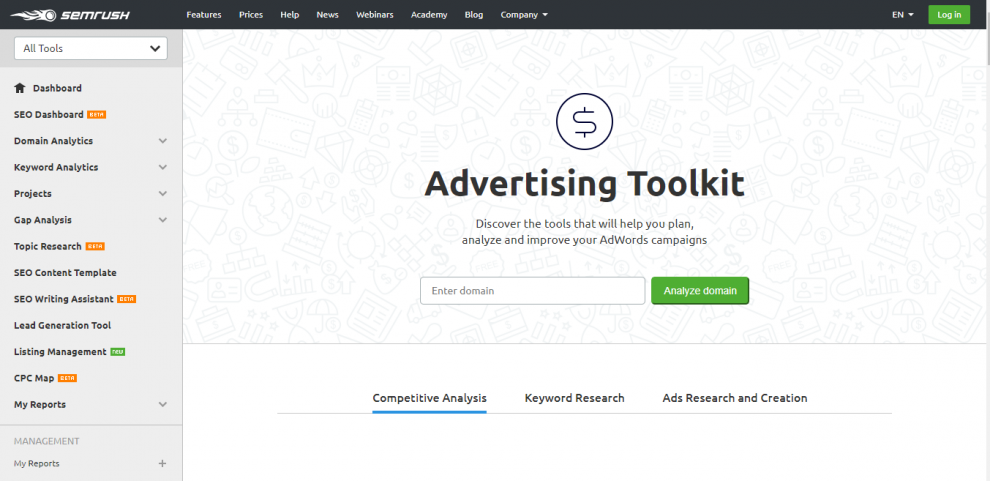The height and width of the screenshot is (481, 990).
Task: Switch to the Keyword Research tab
Action: coord(574,398)
